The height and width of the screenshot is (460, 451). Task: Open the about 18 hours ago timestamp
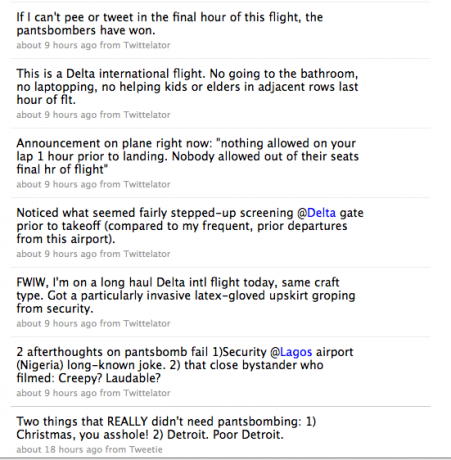(59, 450)
